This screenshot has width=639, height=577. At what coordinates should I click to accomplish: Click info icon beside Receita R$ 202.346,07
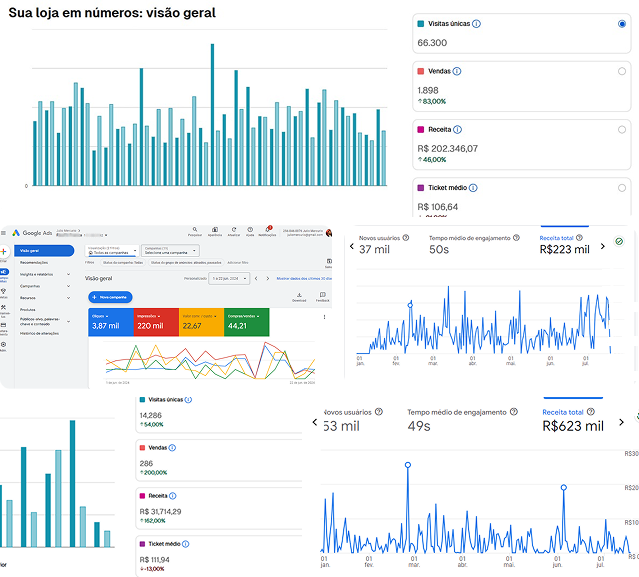pyautogui.click(x=458, y=130)
